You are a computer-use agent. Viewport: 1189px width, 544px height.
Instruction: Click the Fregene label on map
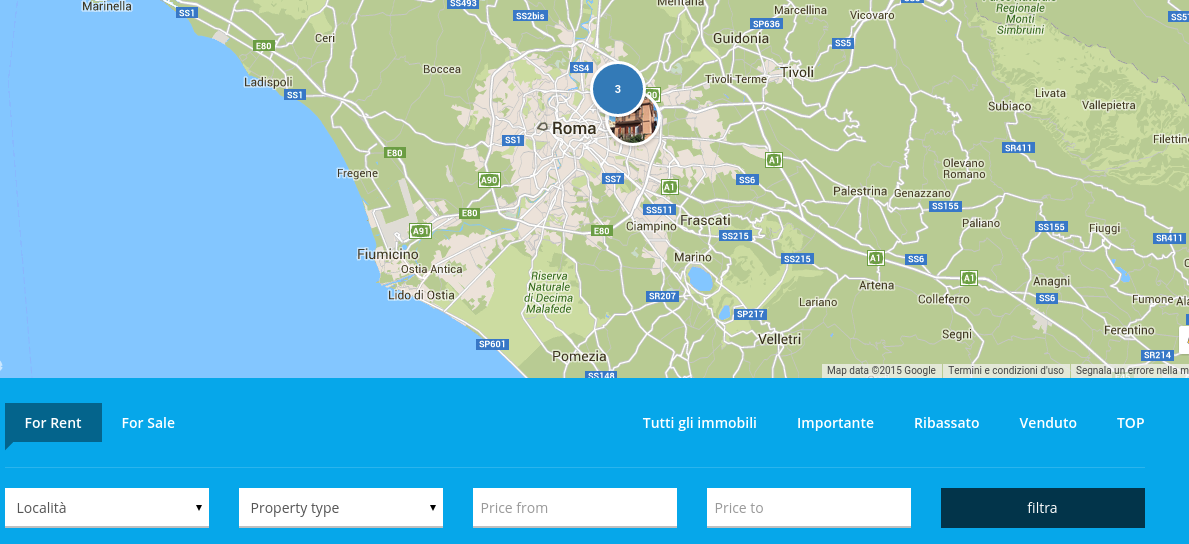357,173
